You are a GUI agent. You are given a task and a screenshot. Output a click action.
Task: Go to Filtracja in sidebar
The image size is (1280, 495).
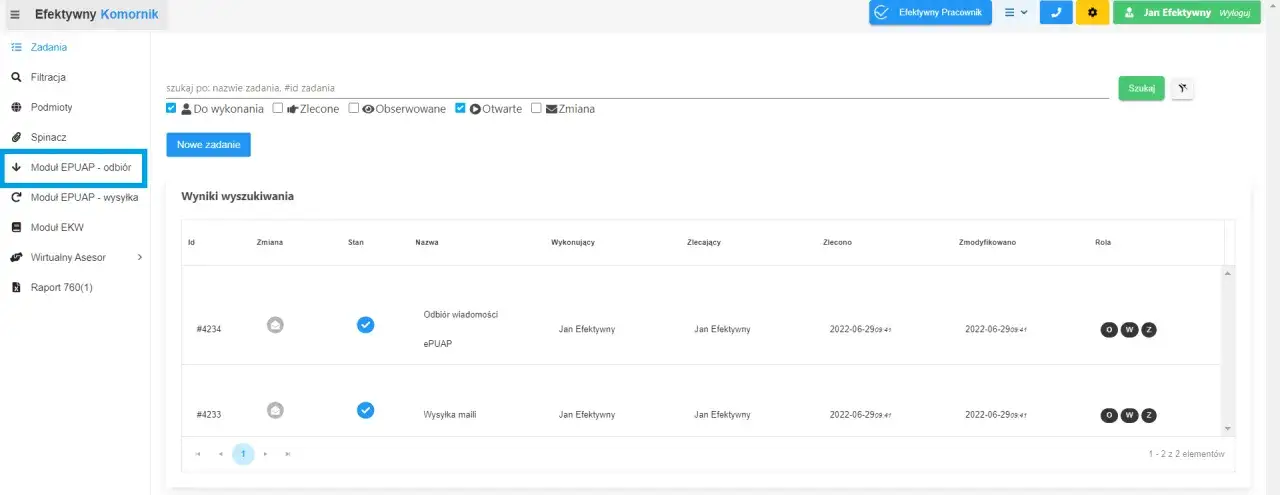48,77
